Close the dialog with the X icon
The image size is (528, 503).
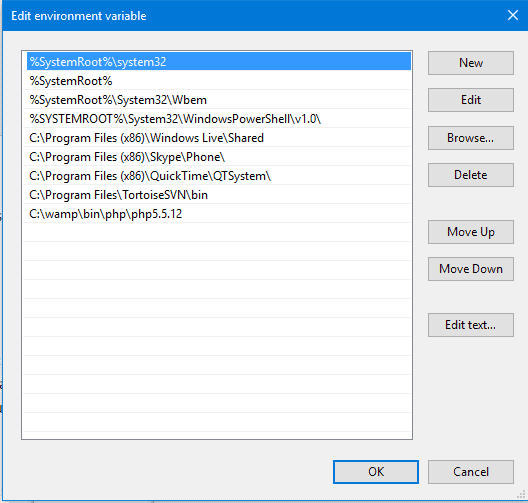pos(513,15)
